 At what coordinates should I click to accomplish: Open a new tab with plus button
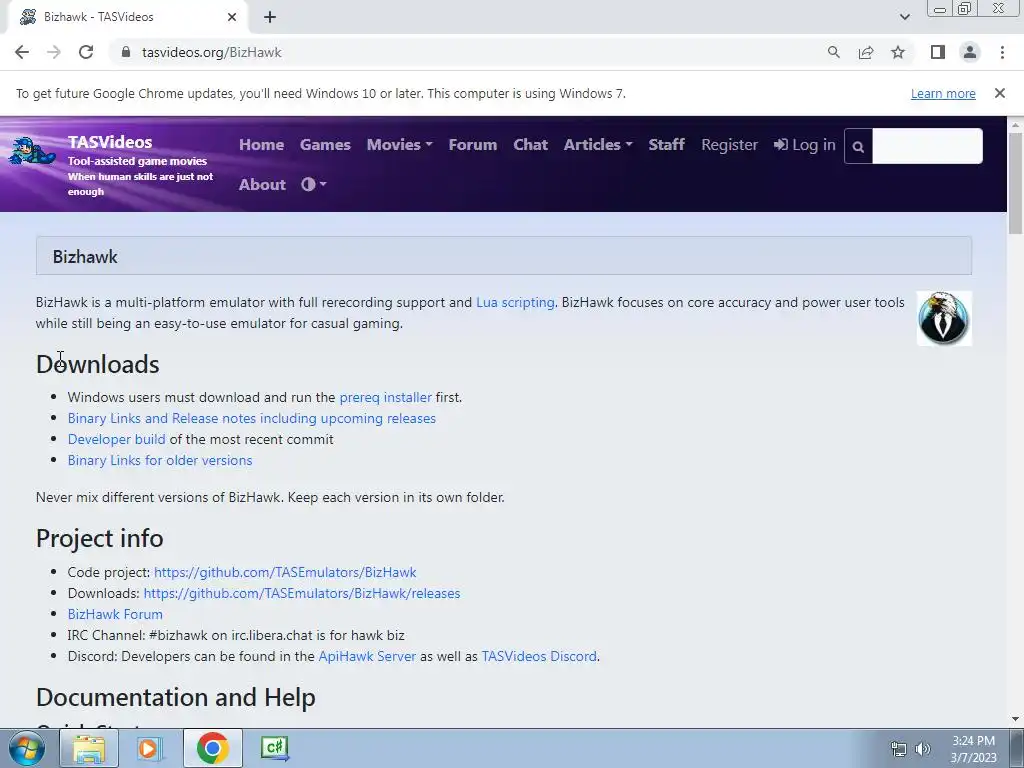[x=270, y=17]
